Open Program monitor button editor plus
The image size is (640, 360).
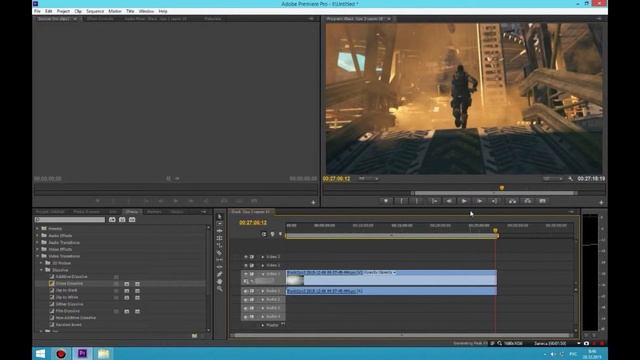(601, 202)
